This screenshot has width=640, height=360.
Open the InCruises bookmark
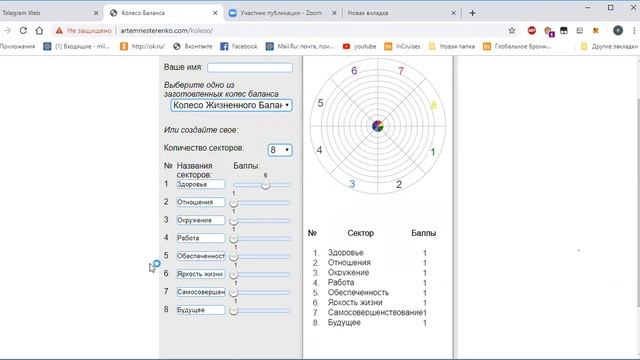(402, 47)
